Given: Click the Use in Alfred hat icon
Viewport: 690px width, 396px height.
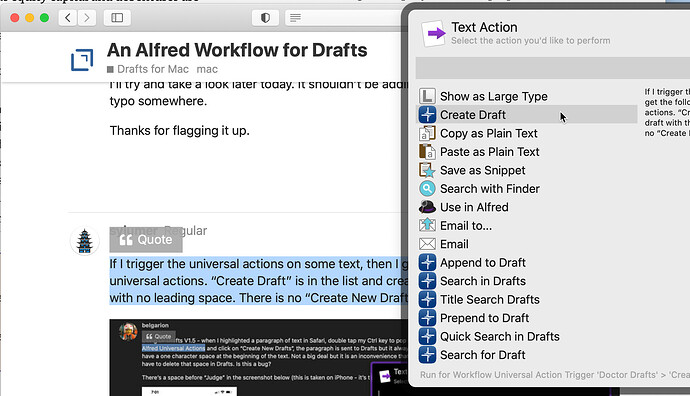Looking at the screenshot, I should [427, 207].
